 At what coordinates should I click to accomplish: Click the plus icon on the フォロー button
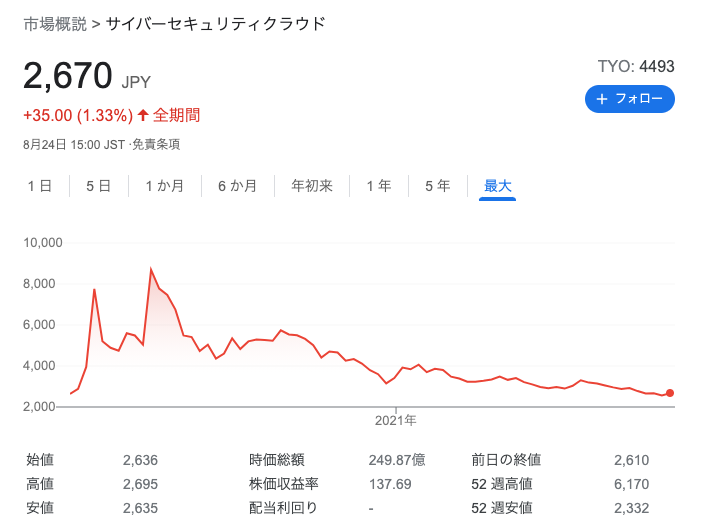(602, 99)
